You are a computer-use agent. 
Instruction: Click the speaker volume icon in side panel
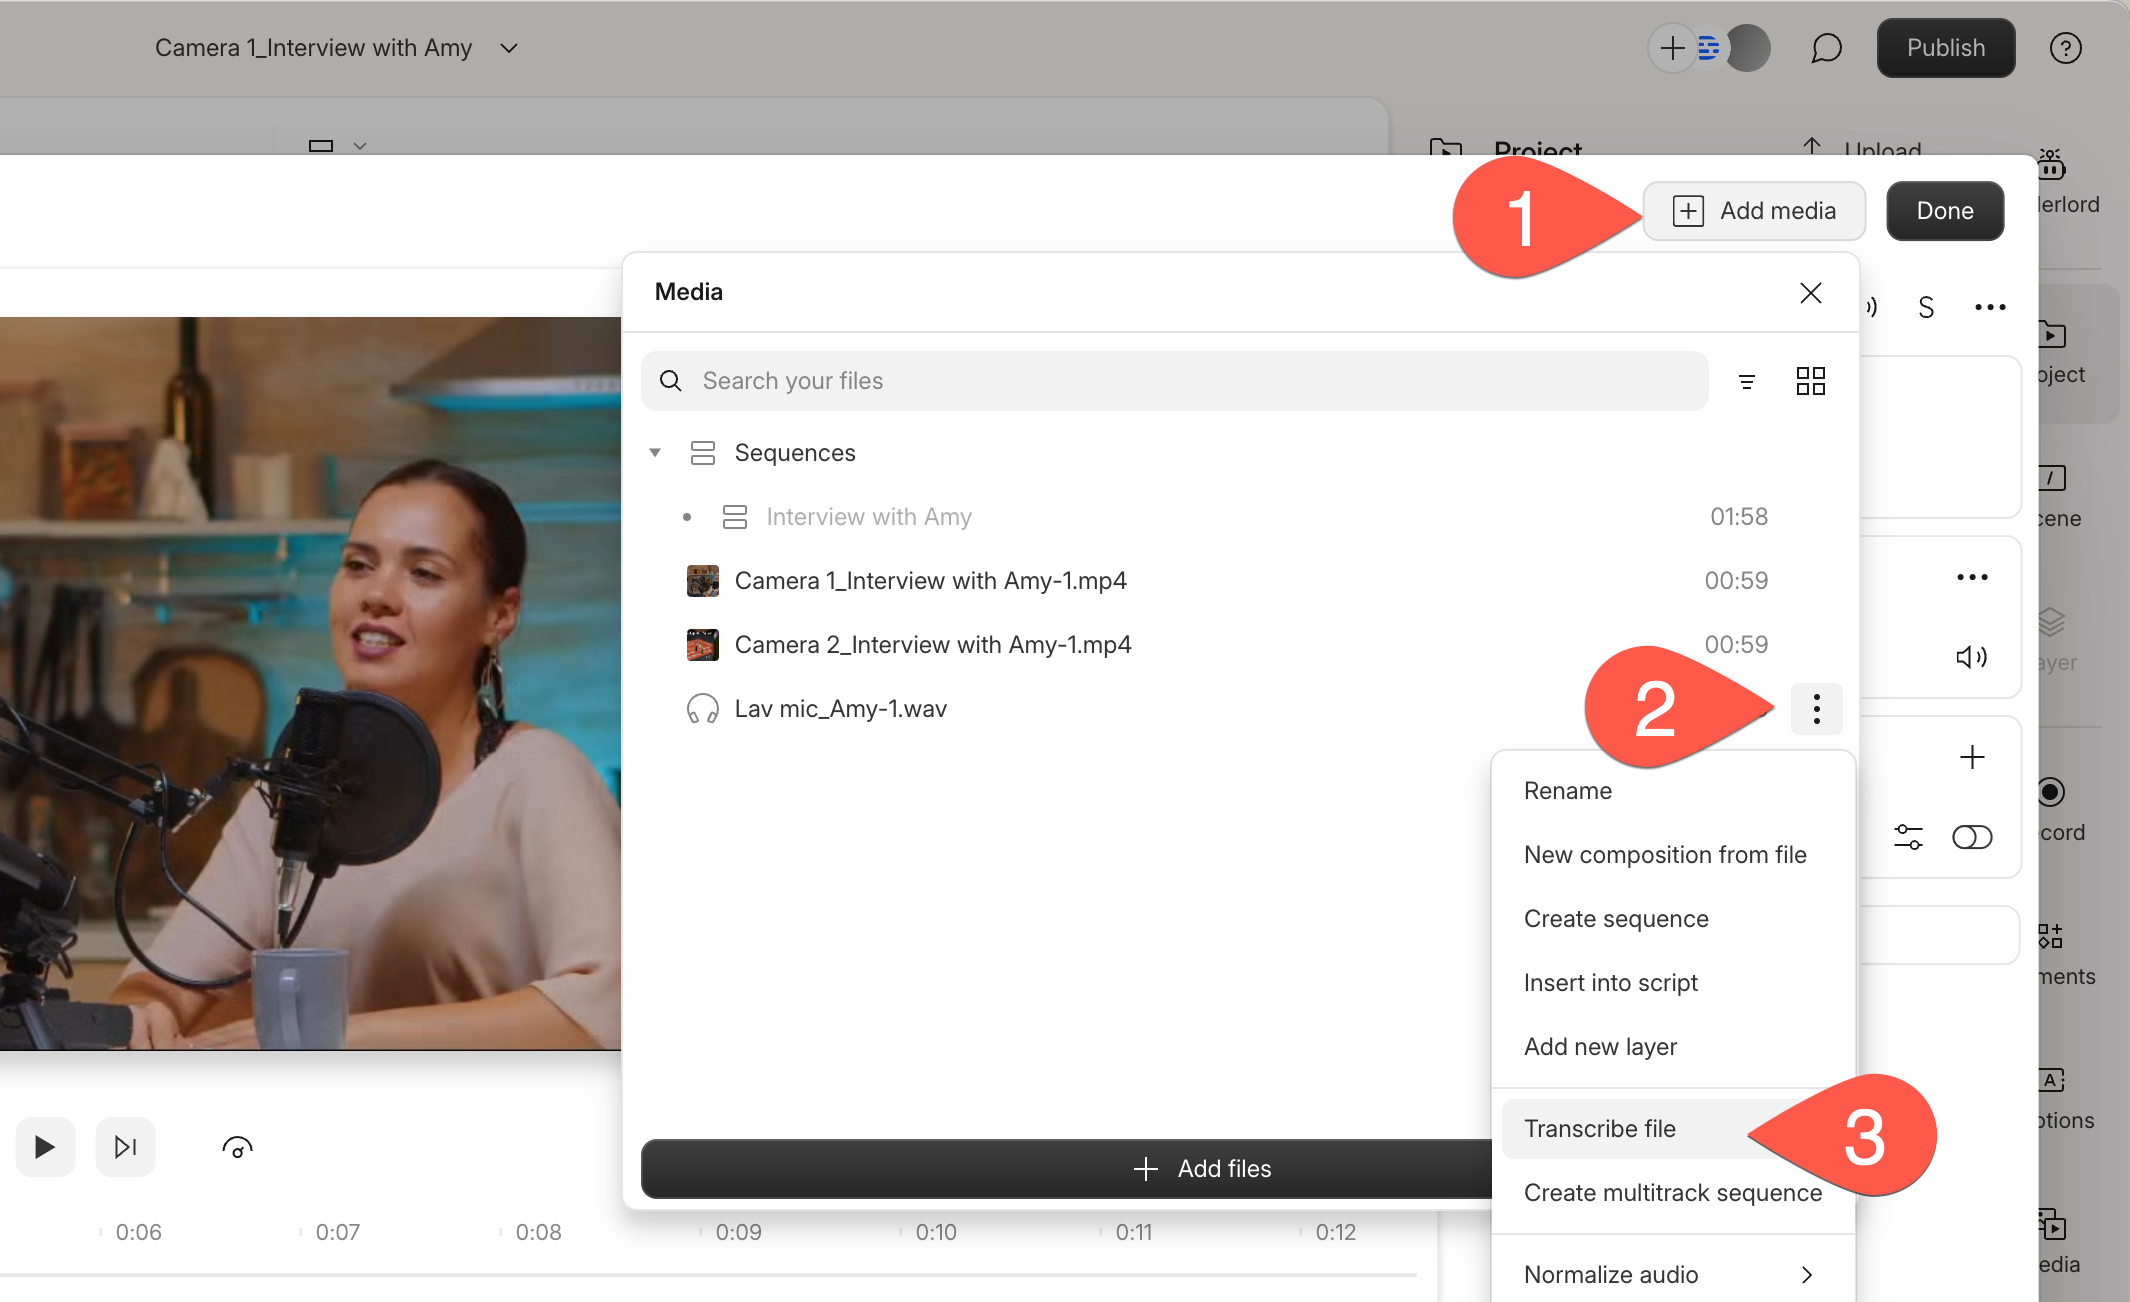click(1971, 657)
